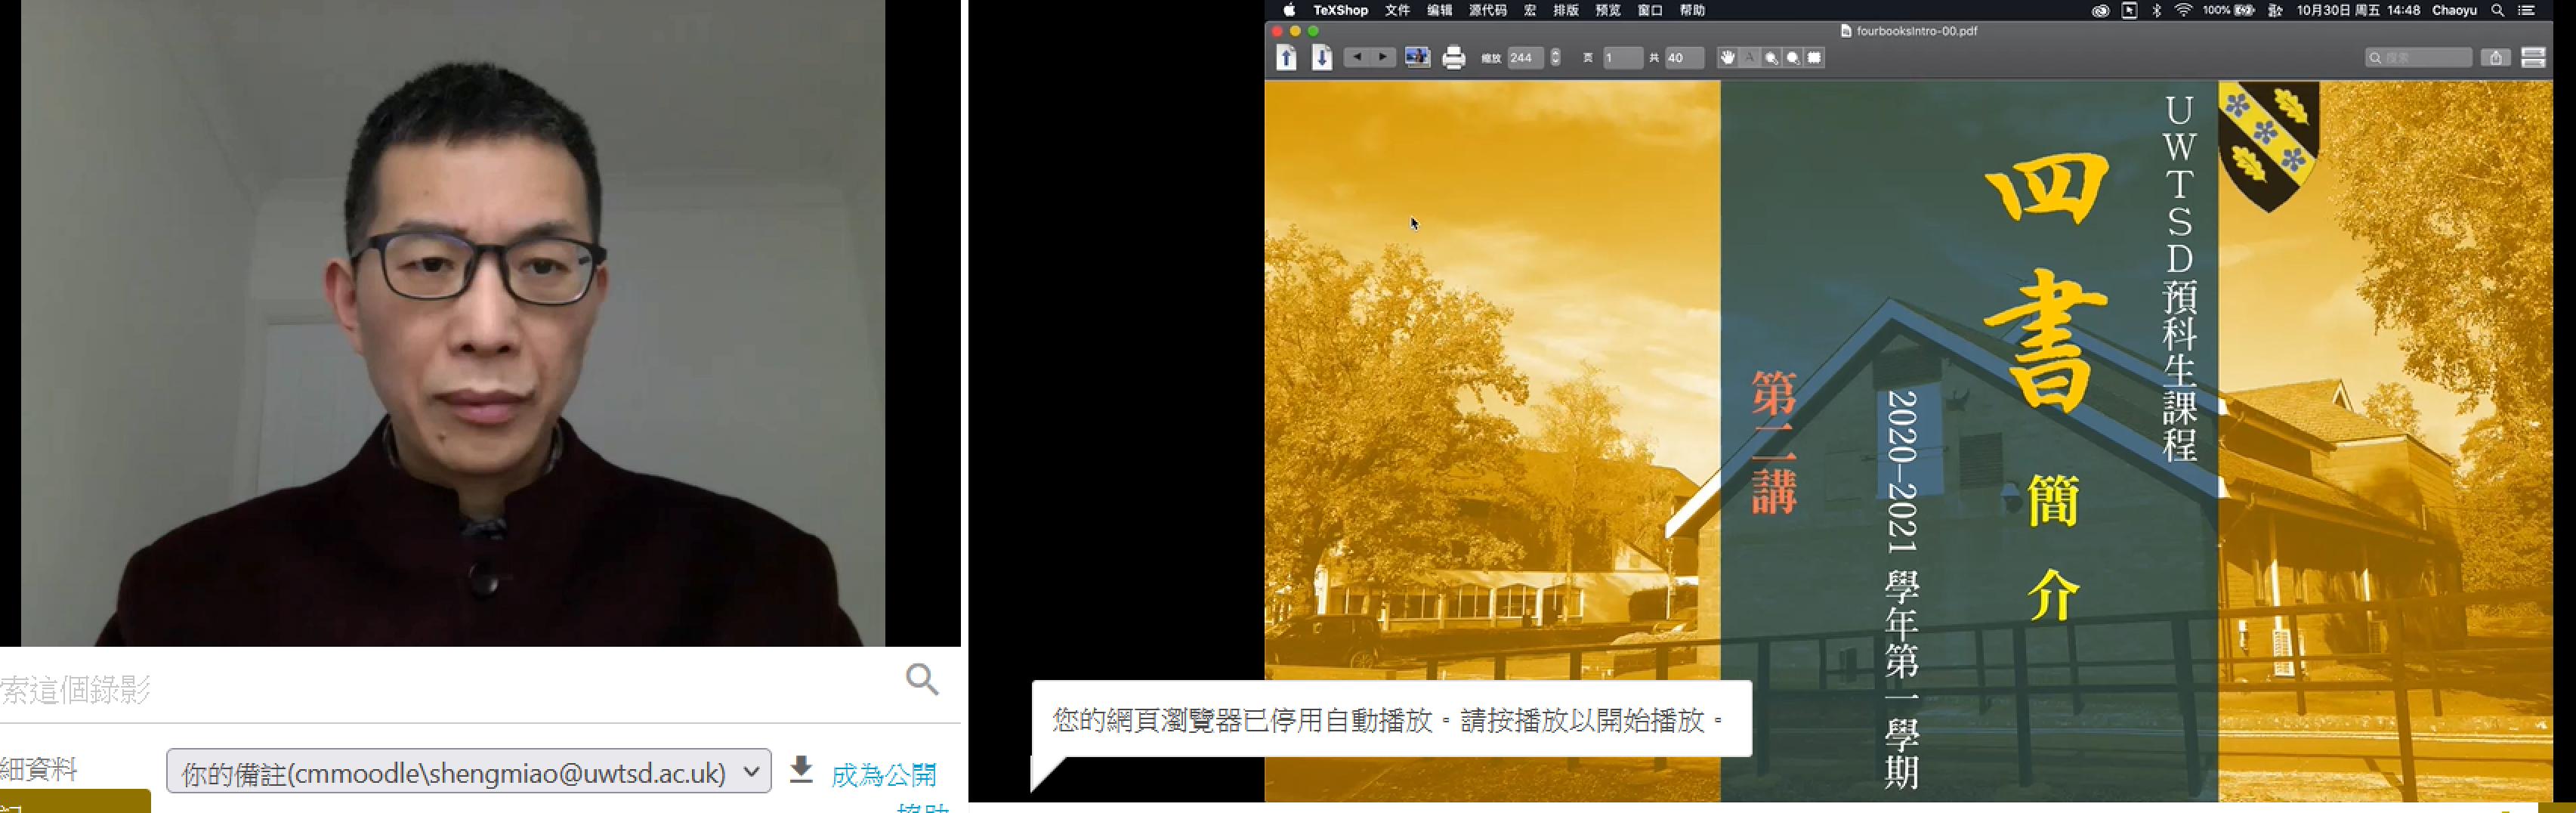Click the battery 100% indicator
The height and width of the screenshot is (813, 2576).
[x=2228, y=10]
